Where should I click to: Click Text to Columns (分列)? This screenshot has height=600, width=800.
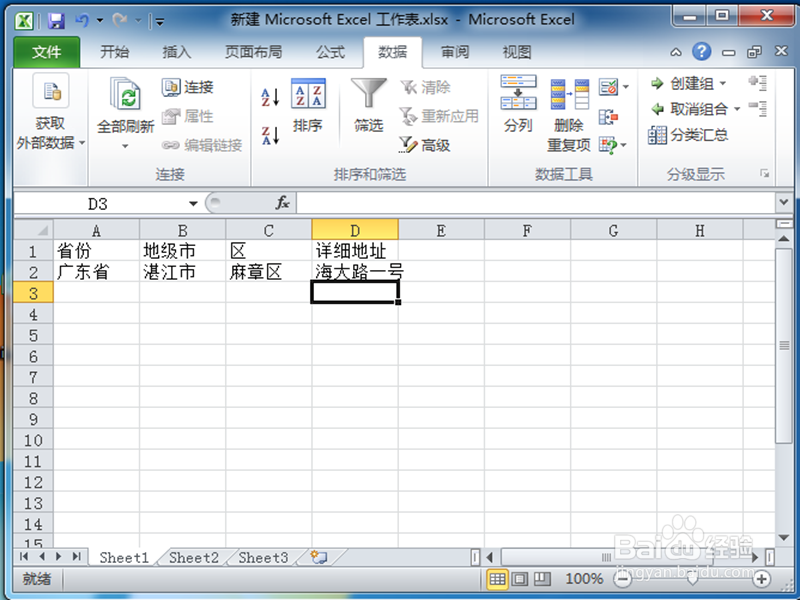click(518, 105)
